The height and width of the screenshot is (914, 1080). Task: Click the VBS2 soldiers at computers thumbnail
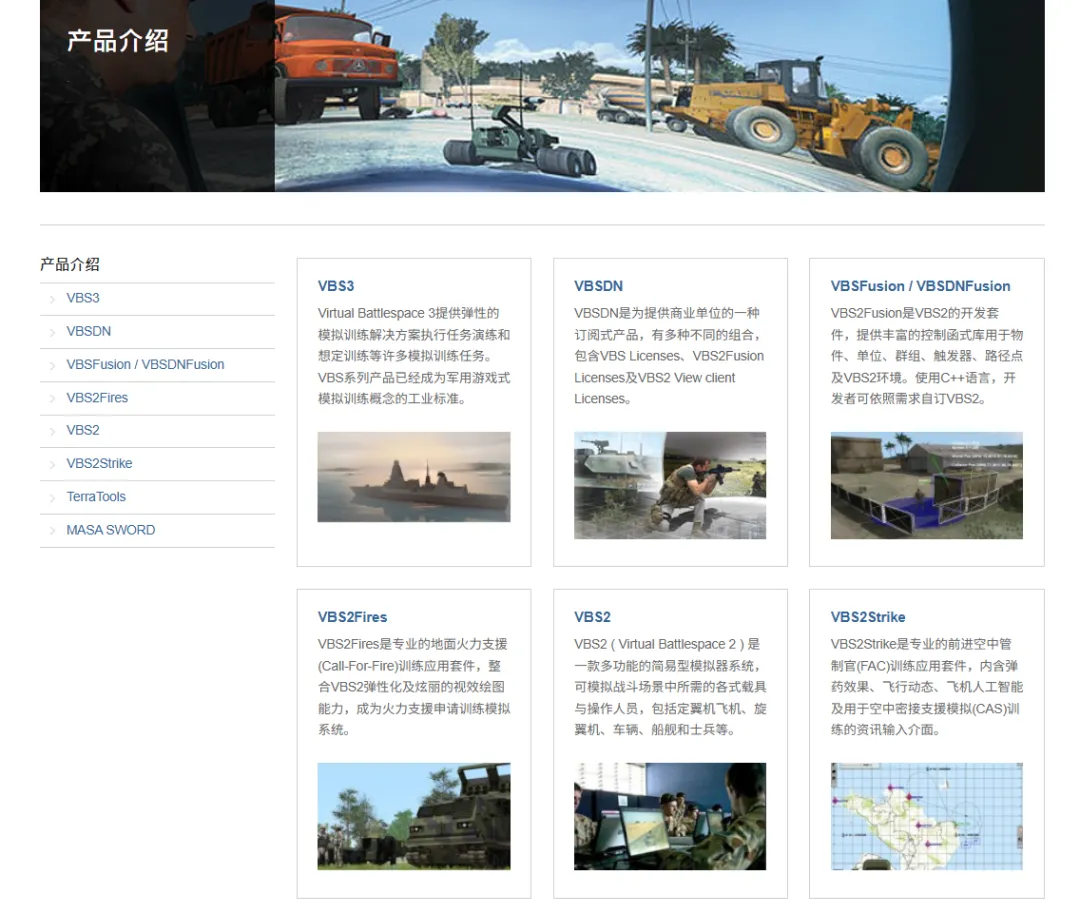670,816
